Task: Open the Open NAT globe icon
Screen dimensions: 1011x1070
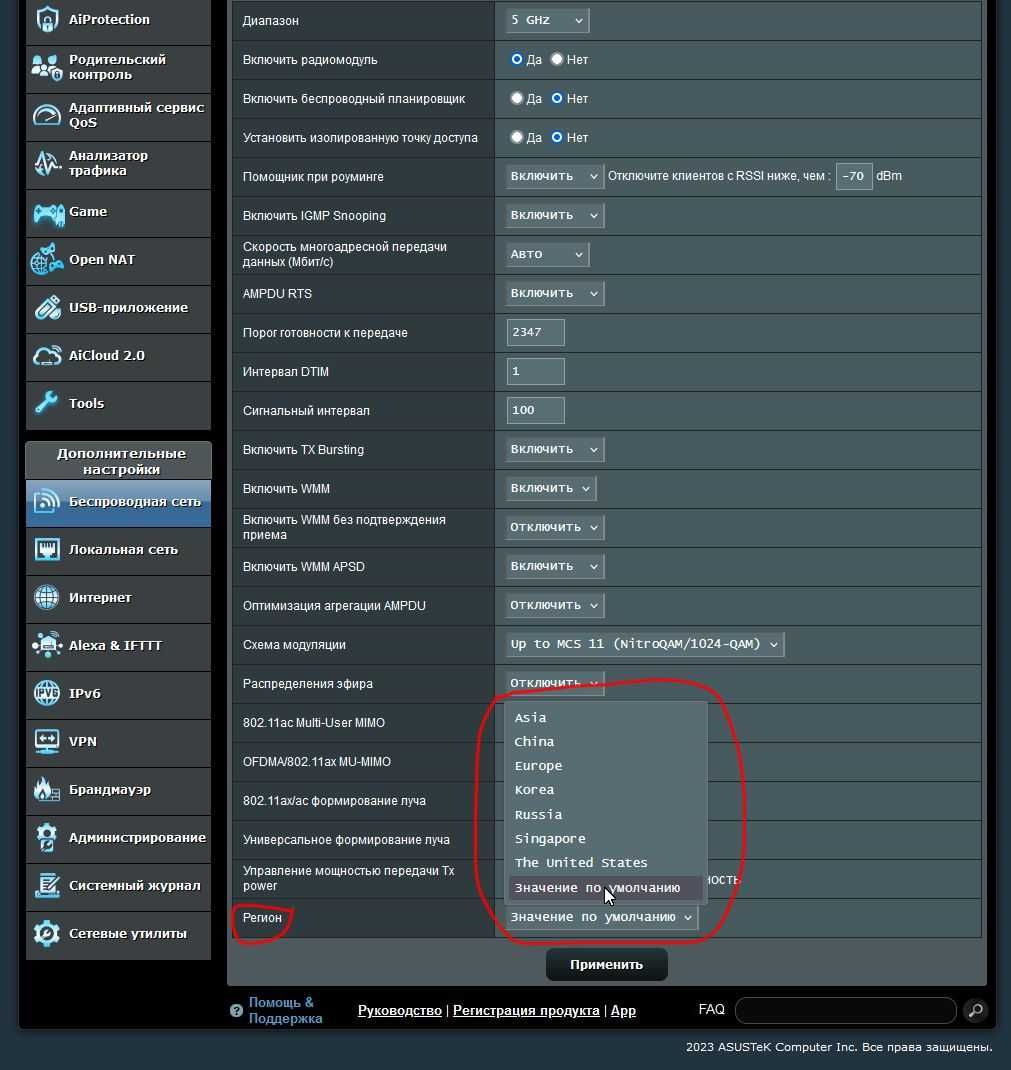Action: [x=46, y=259]
